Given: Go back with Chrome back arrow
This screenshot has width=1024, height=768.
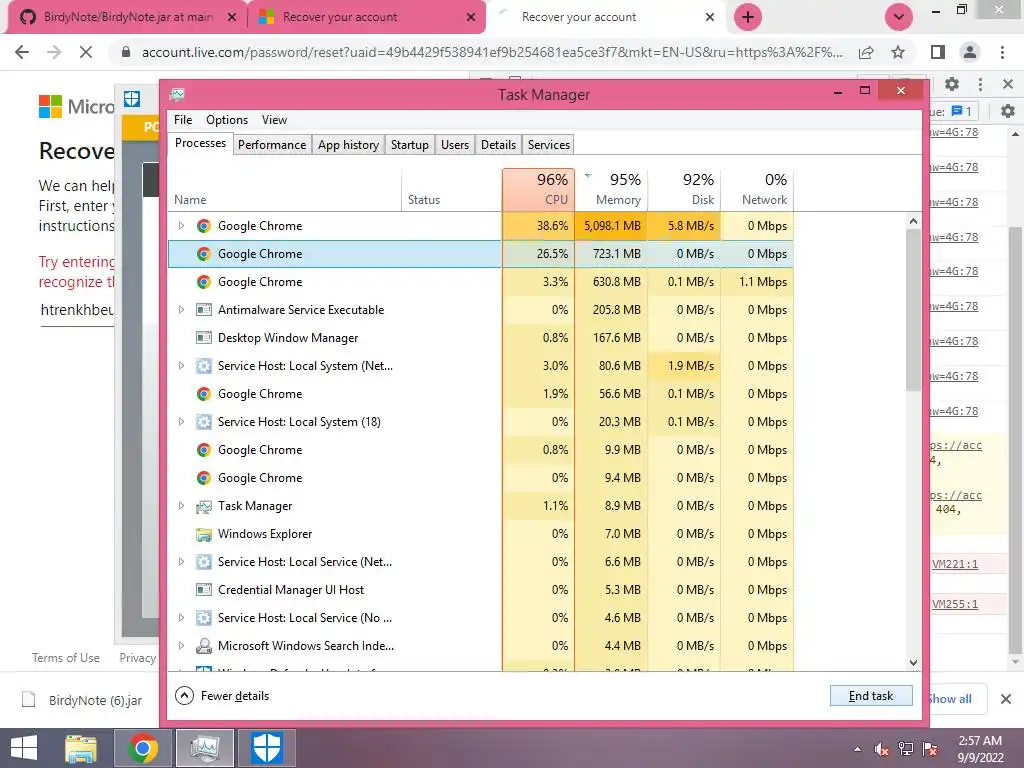Looking at the screenshot, I should coord(22,52).
